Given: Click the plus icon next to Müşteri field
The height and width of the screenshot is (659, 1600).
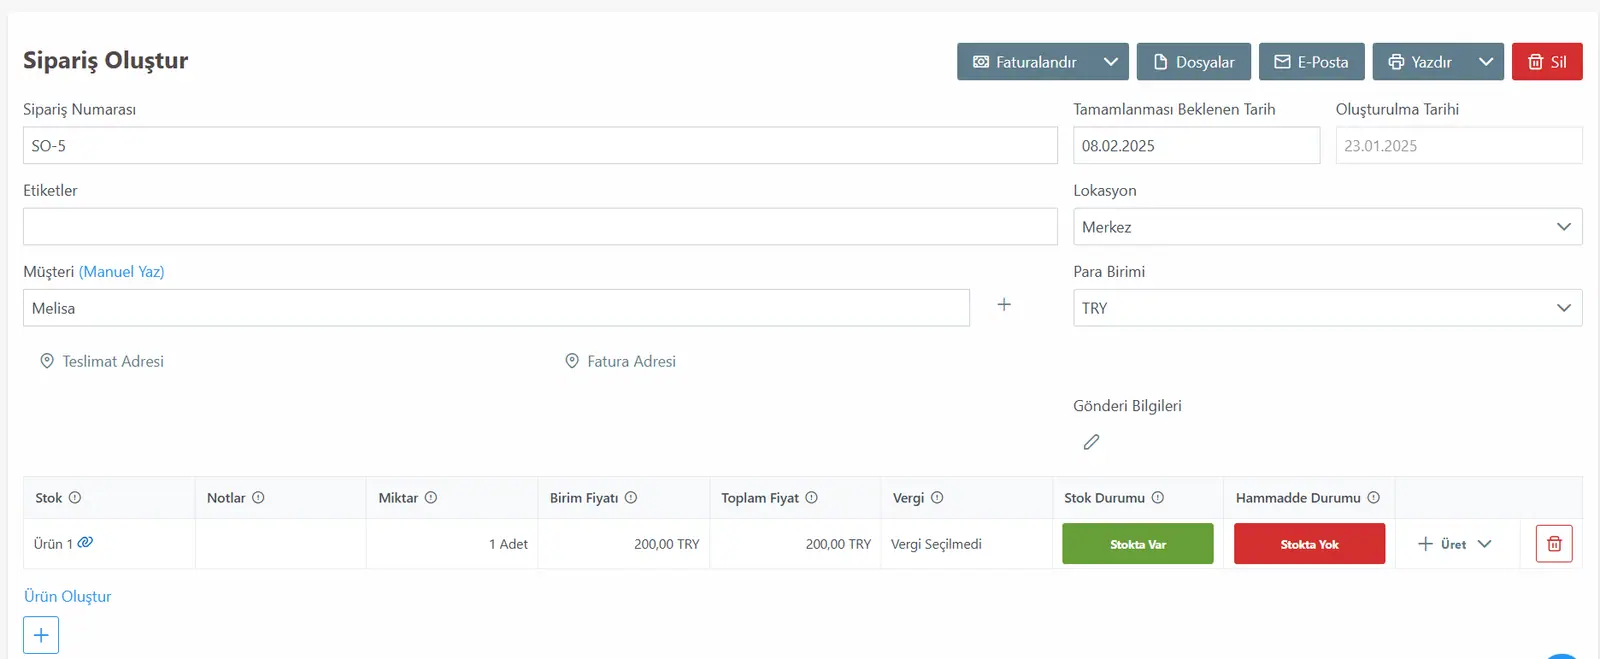Looking at the screenshot, I should [x=1004, y=304].
